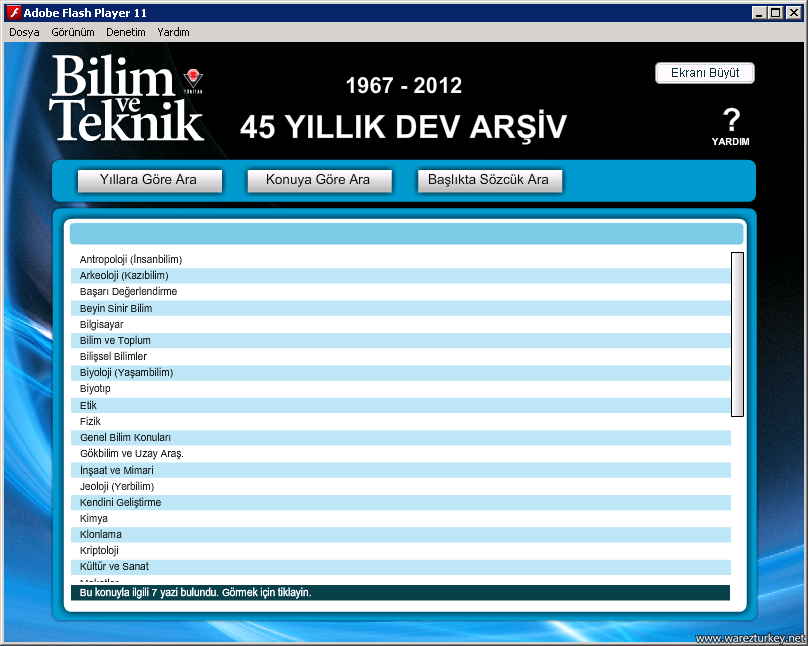Select Kendini Geliştirme topic

click(401, 503)
